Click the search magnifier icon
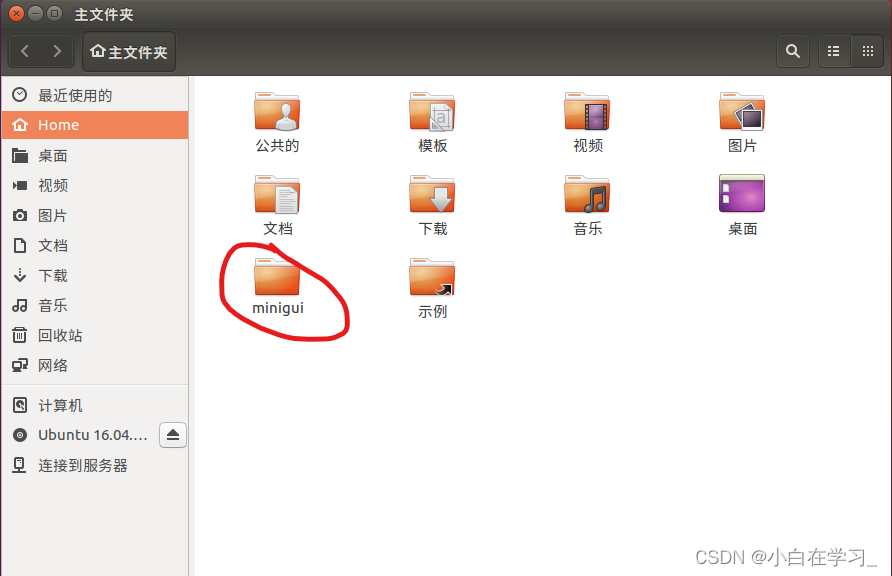 point(793,50)
